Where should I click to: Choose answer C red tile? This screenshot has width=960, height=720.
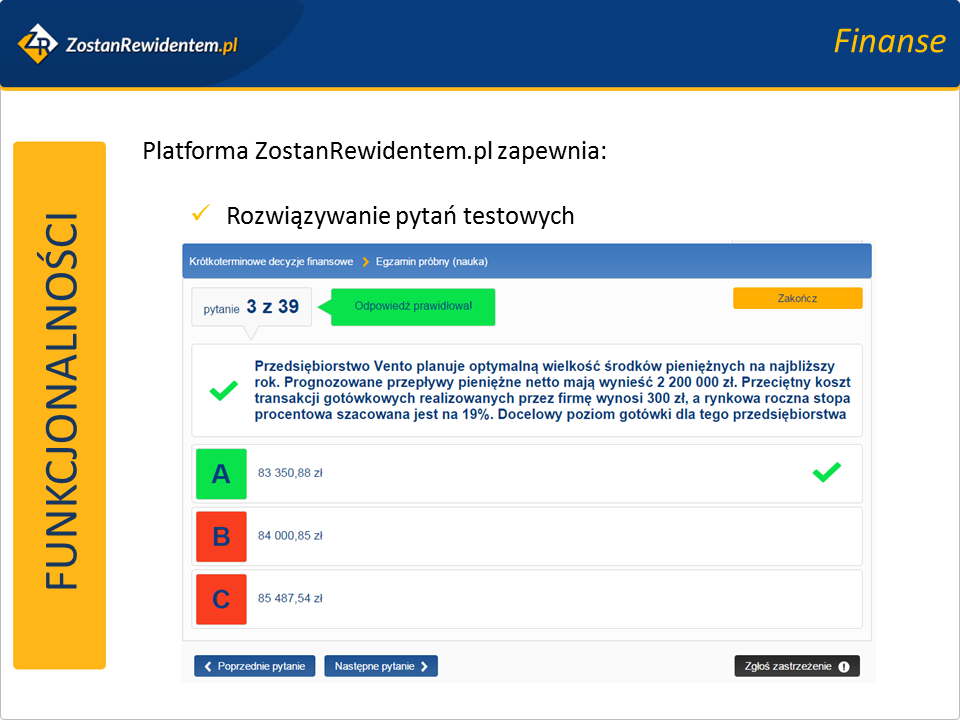221,599
